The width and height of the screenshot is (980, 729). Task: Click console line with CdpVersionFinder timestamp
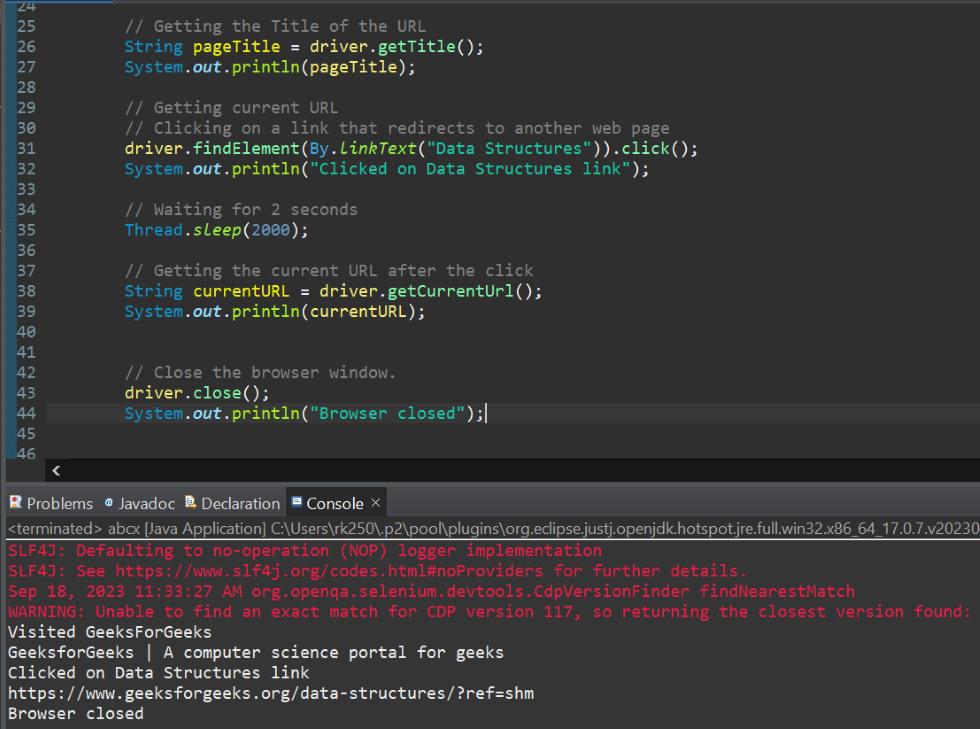tap(431, 591)
